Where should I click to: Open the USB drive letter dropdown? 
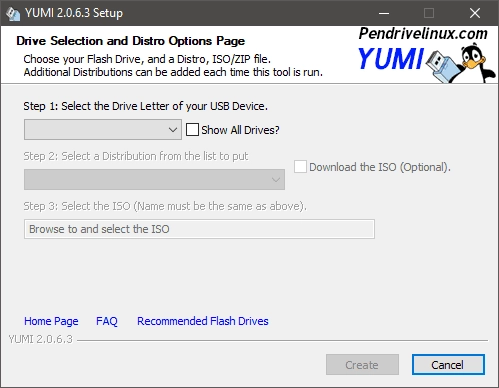pyautogui.click(x=103, y=130)
